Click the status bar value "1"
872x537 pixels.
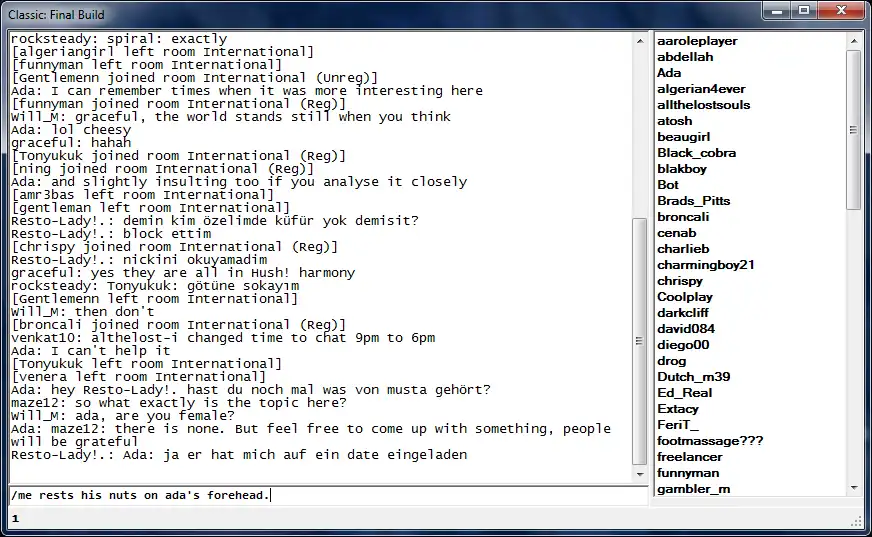point(16,519)
